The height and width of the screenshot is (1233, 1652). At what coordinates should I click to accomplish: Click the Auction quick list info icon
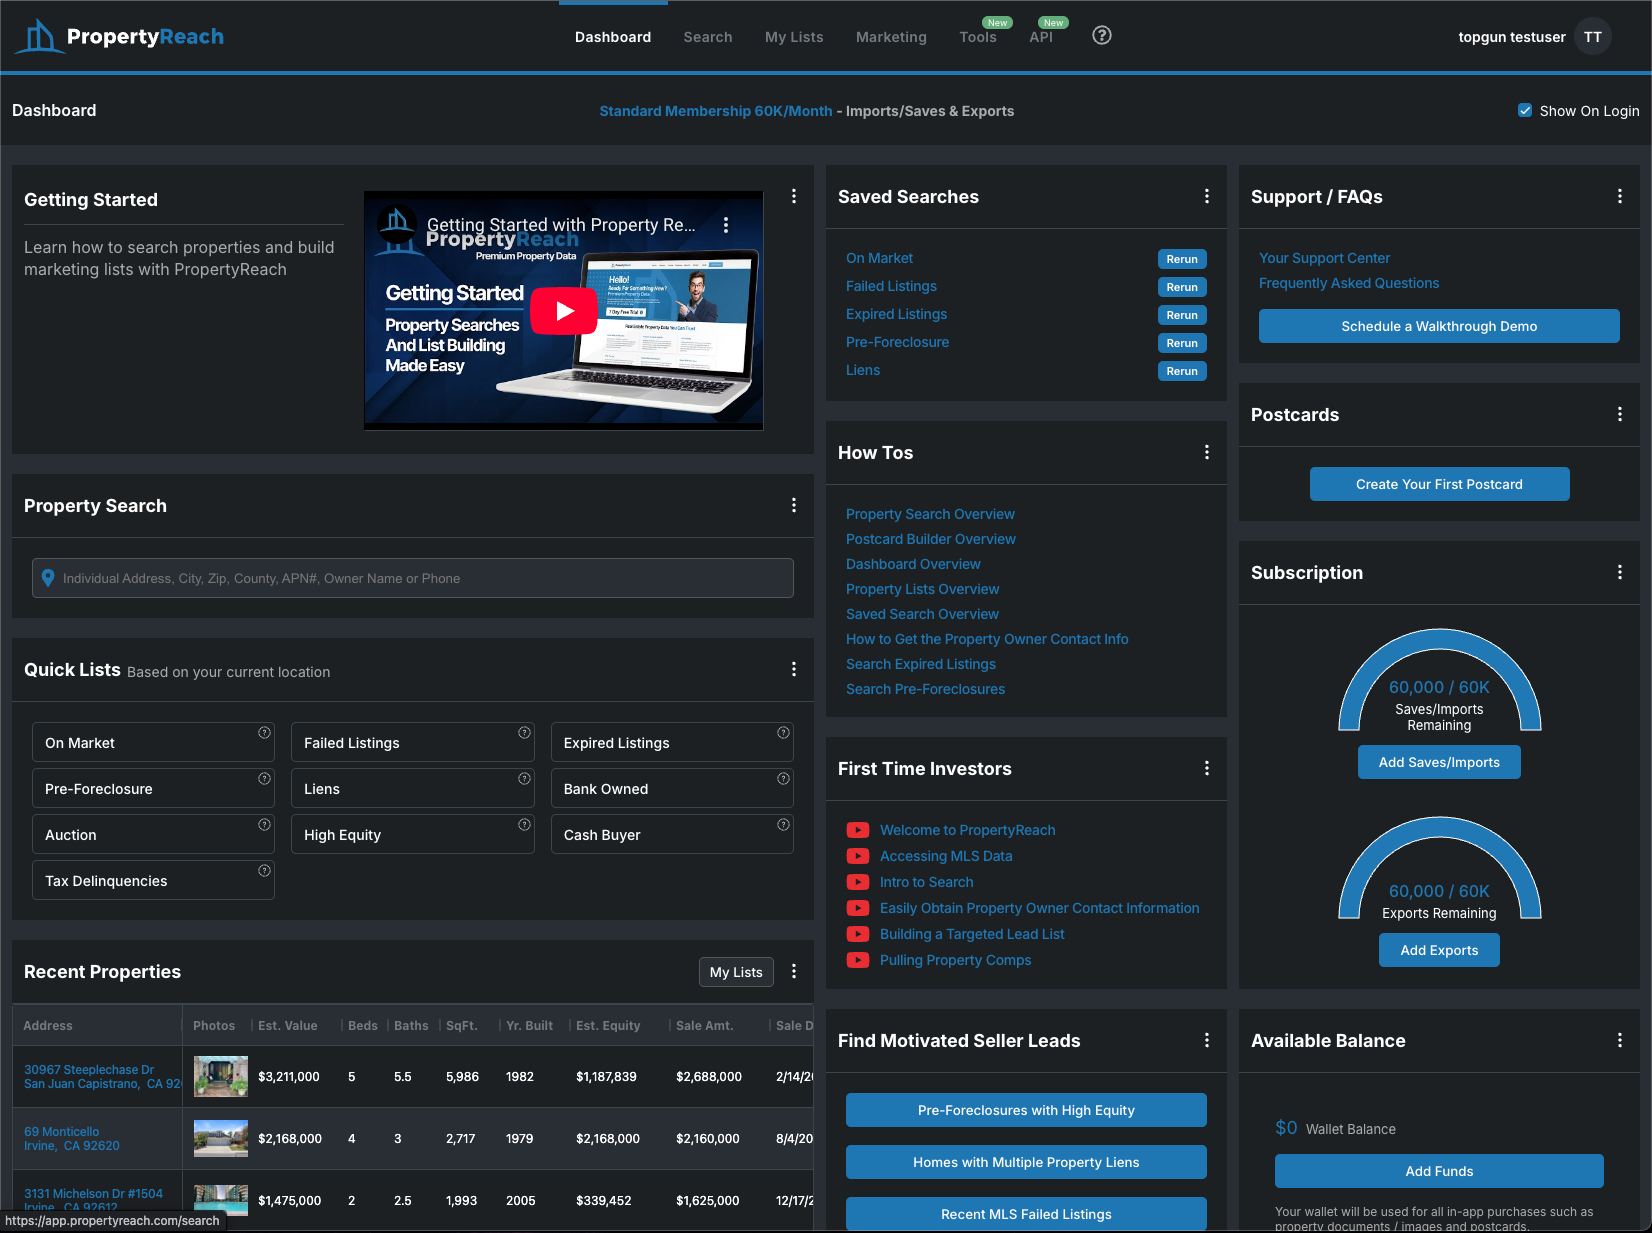coord(264,825)
